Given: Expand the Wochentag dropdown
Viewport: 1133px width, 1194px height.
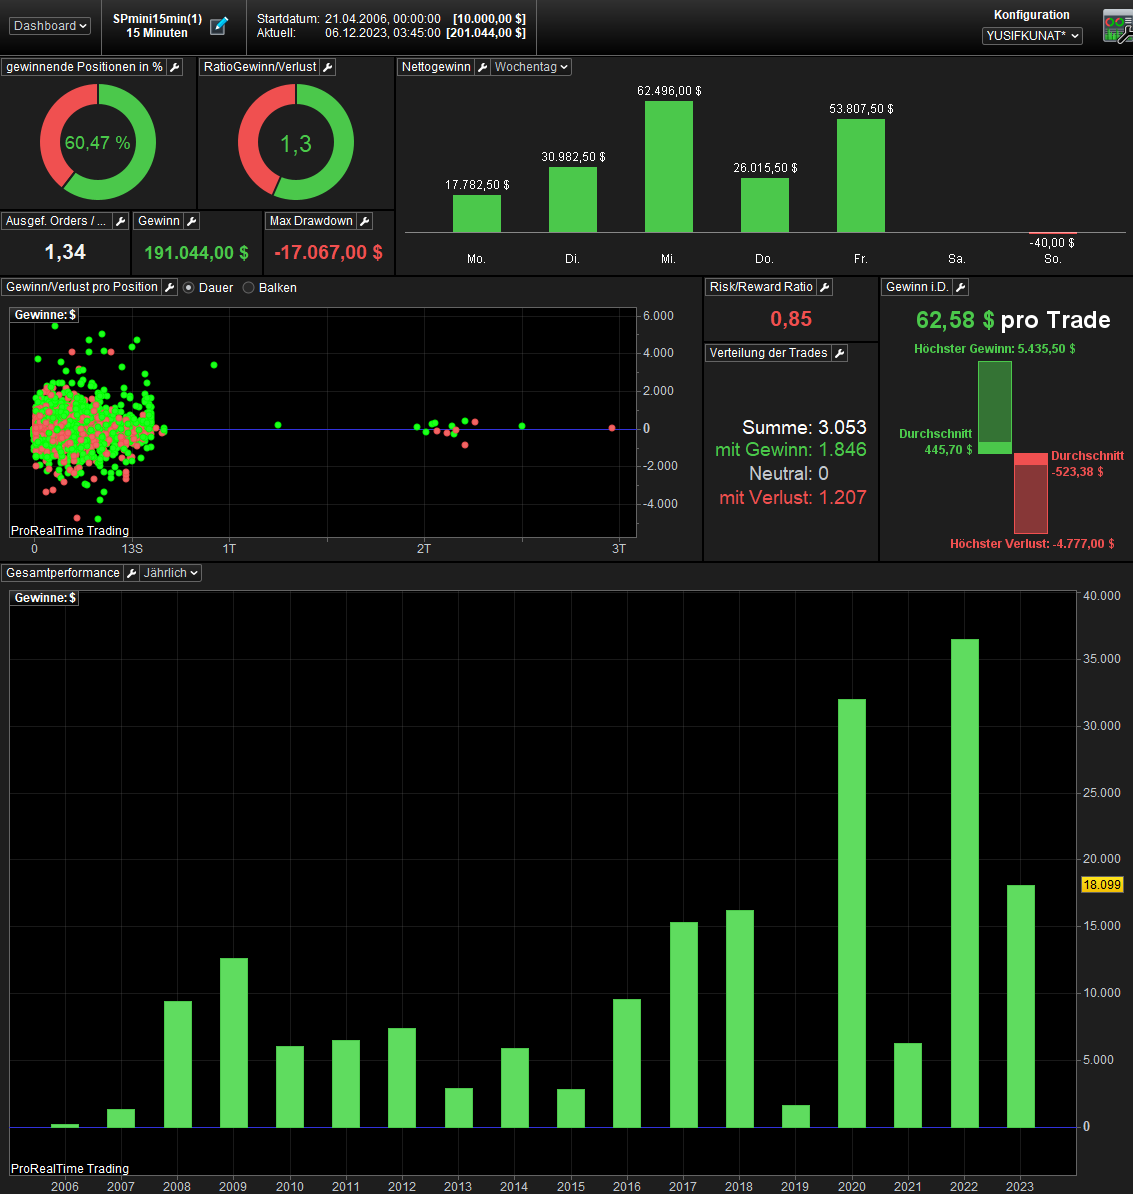Looking at the screenshot, I should [x=531, y=67].
